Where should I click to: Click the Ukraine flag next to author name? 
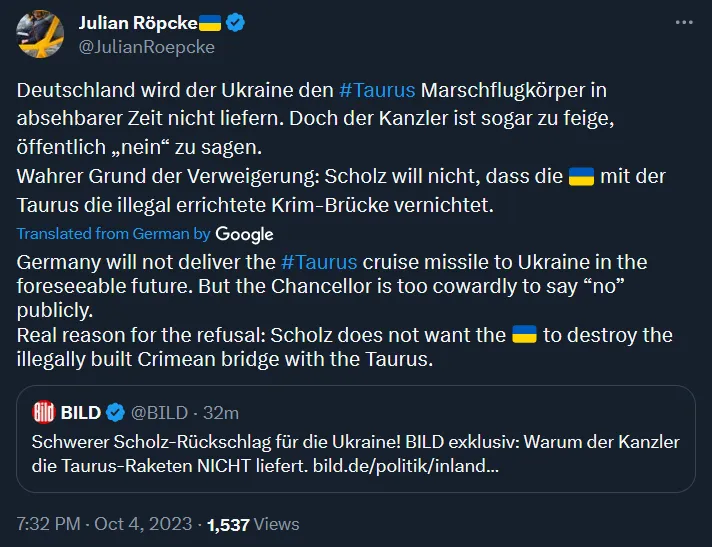click(x=210, y=23)
